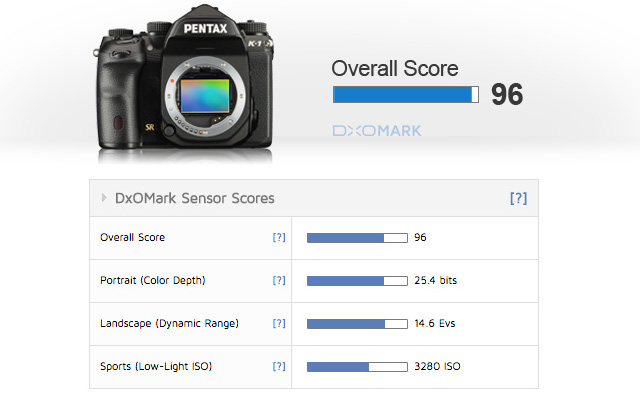Expand the DxOMark Sensor Scores triangle

coord(104,198)
